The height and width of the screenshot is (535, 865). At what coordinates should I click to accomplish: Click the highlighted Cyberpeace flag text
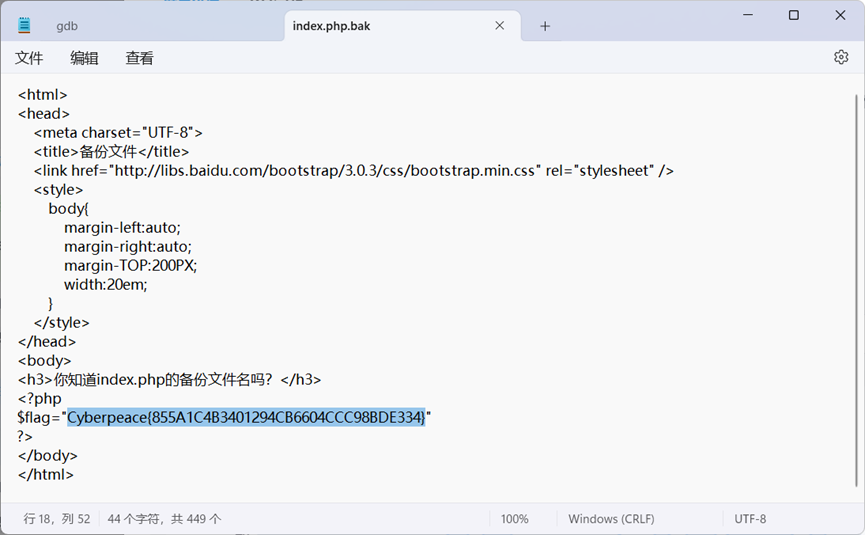tap(246, 417)
